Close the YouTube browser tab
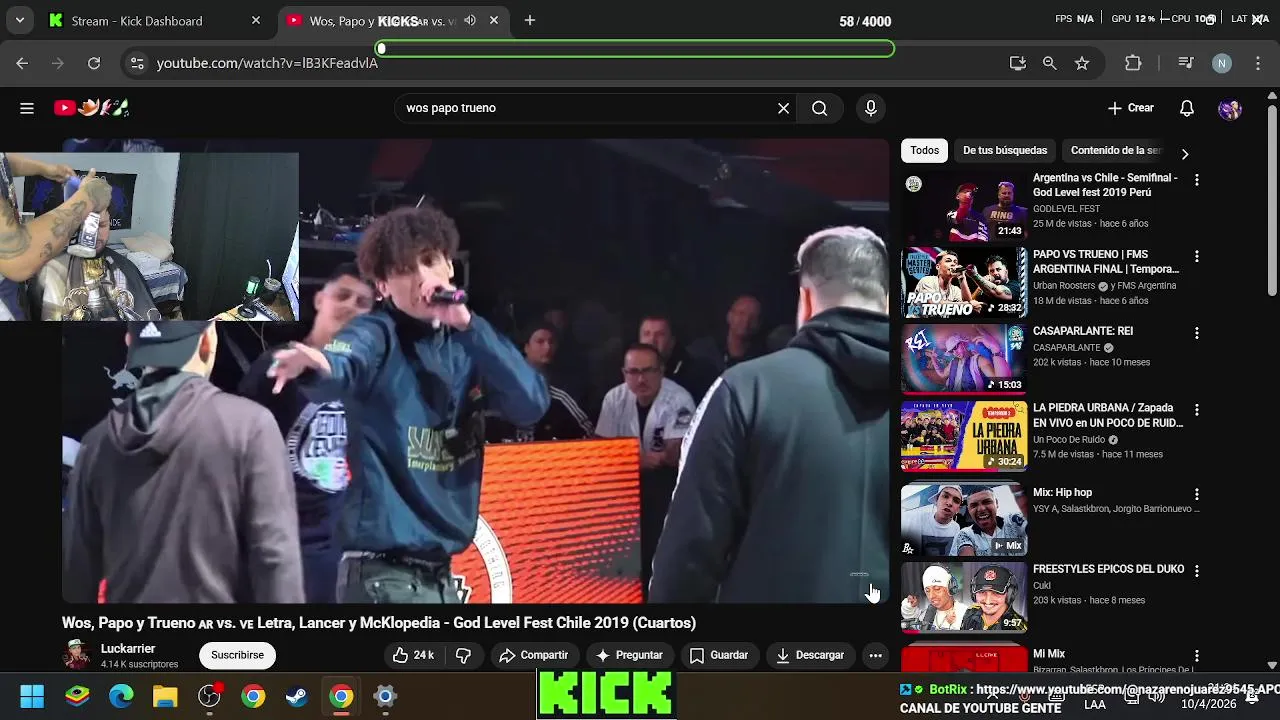The height and width of the screenshot is (720, 1280). tap(494, 21)
